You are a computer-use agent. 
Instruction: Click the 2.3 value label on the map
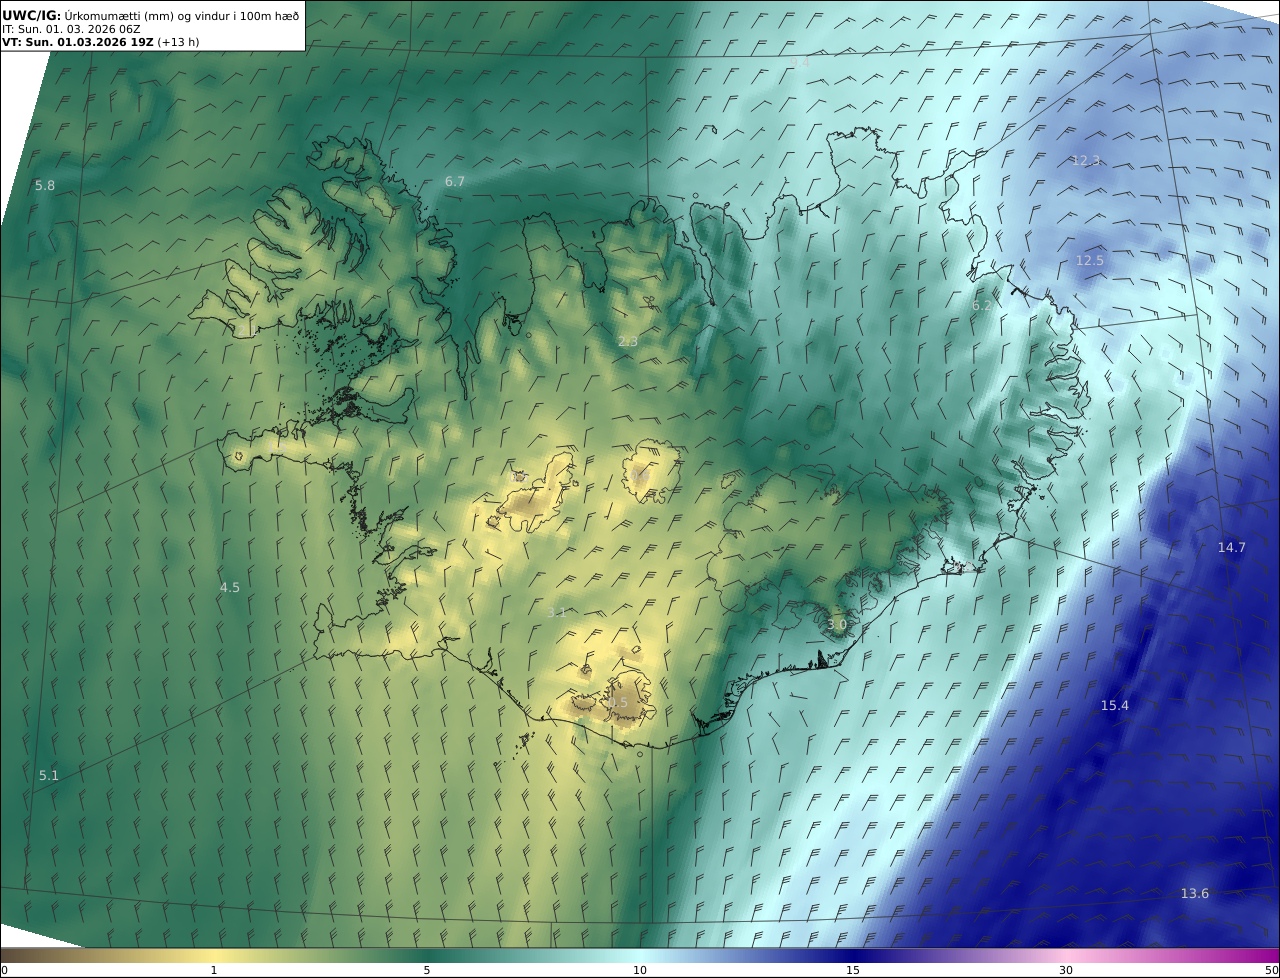tap(628, 341)
